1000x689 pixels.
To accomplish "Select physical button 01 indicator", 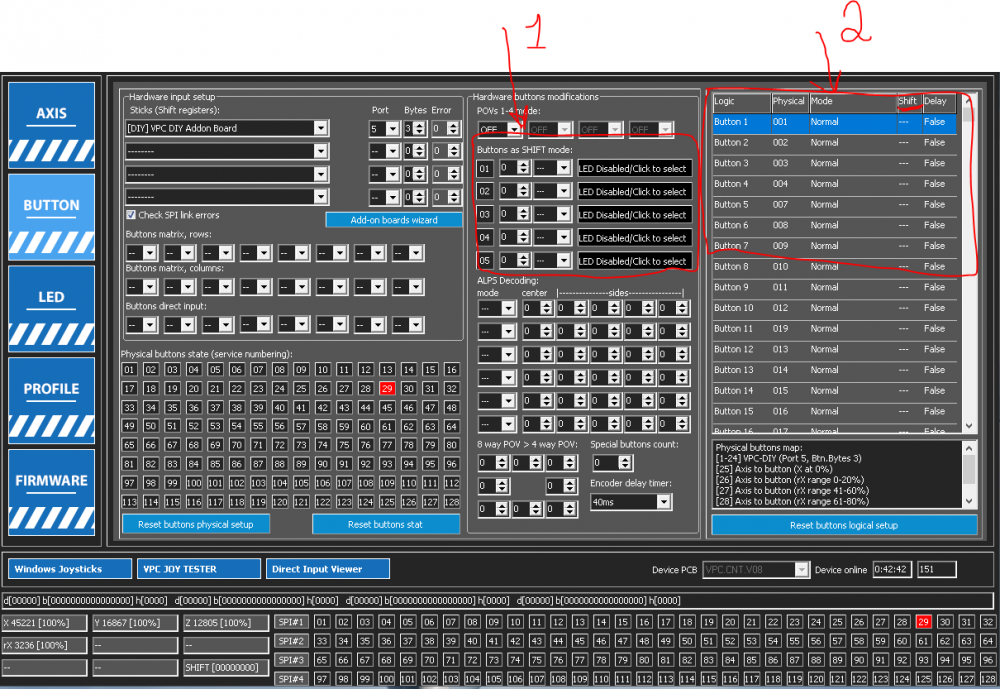I will point(129,369).
